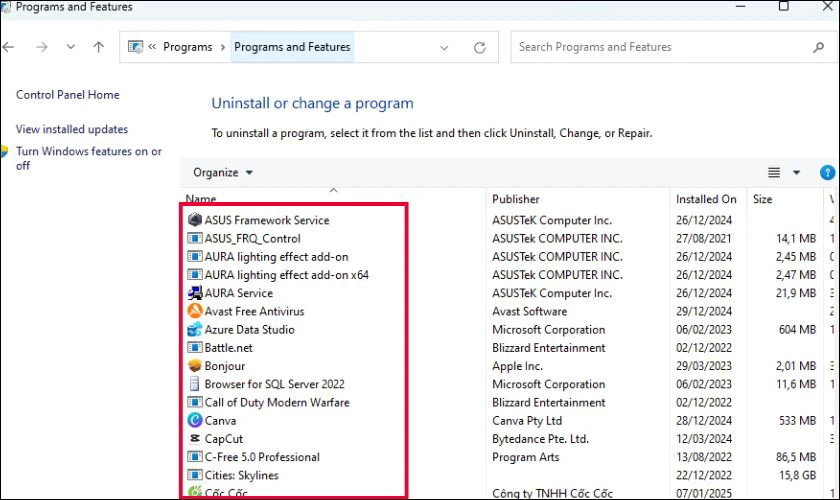Click the Battle.net program icon
The image size is (840, 500).
pos(194,347)
